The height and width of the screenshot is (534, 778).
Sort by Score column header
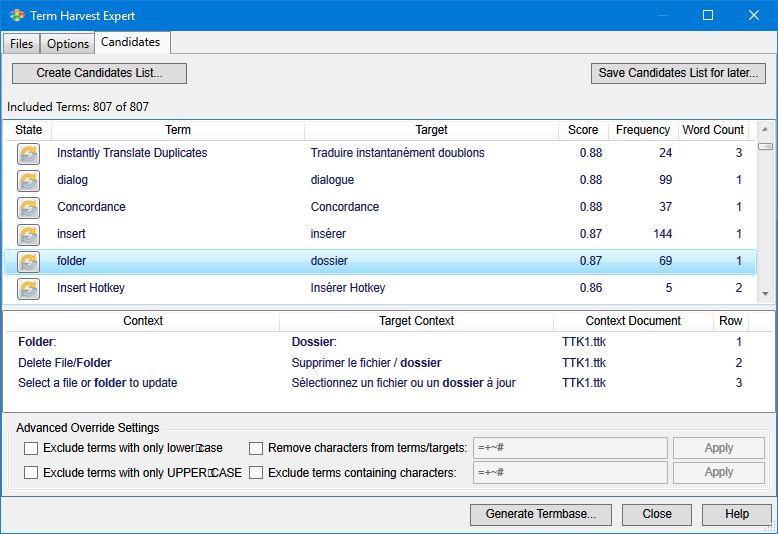click(x=583, y=130)
